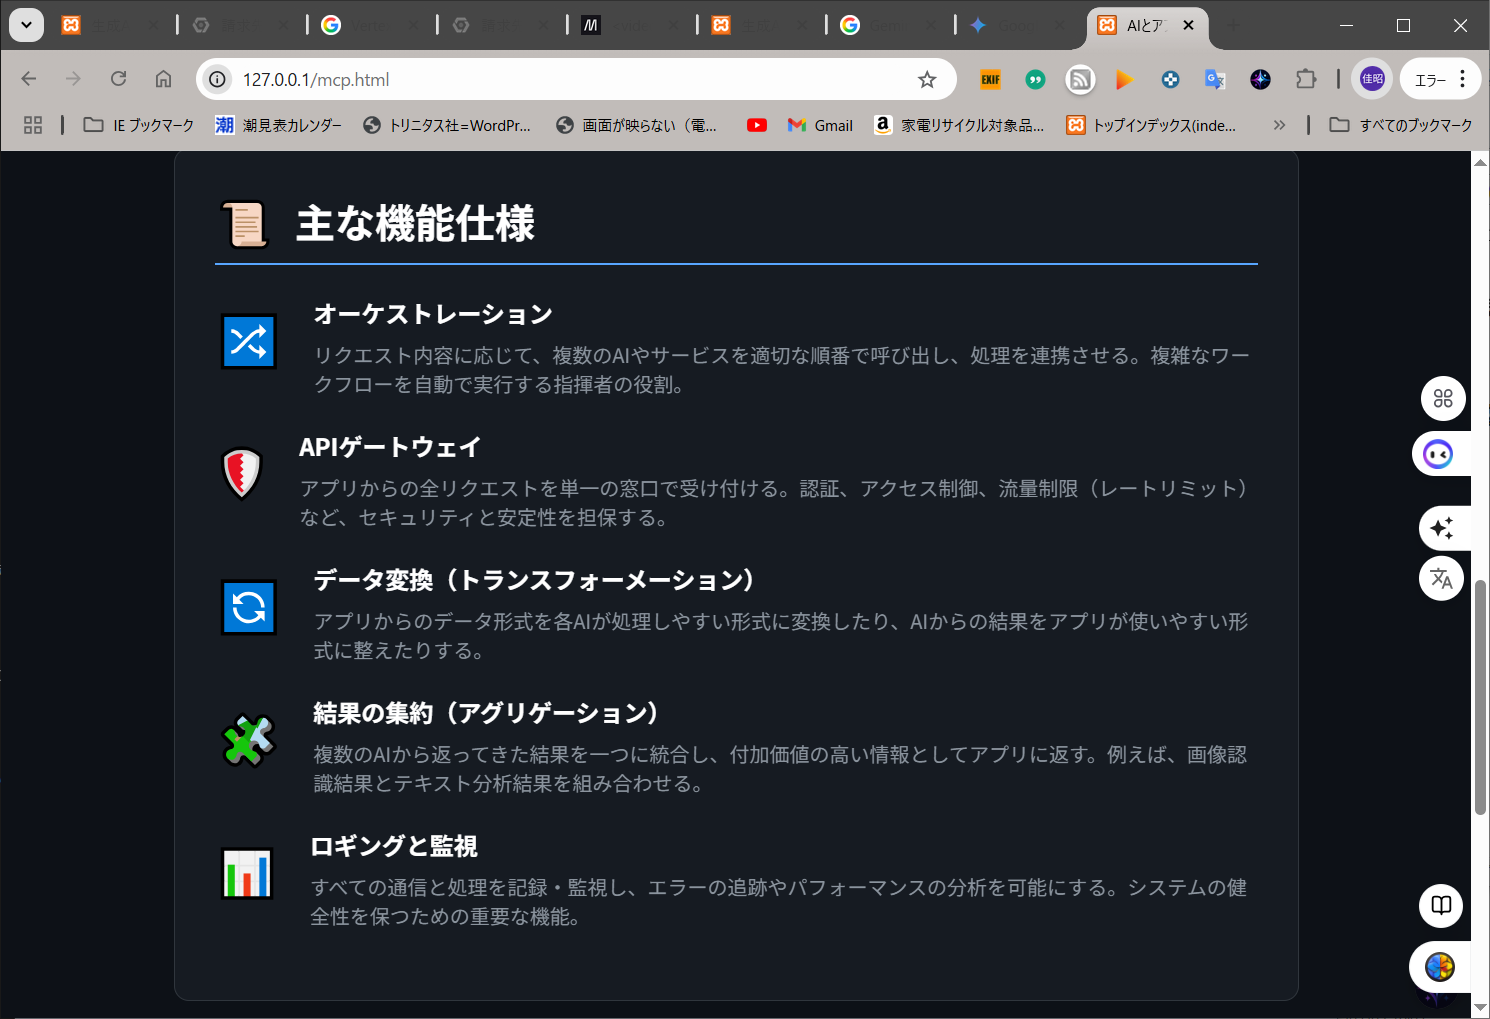
Task: Open the floating book reader button
Action: coord(1441,906)
